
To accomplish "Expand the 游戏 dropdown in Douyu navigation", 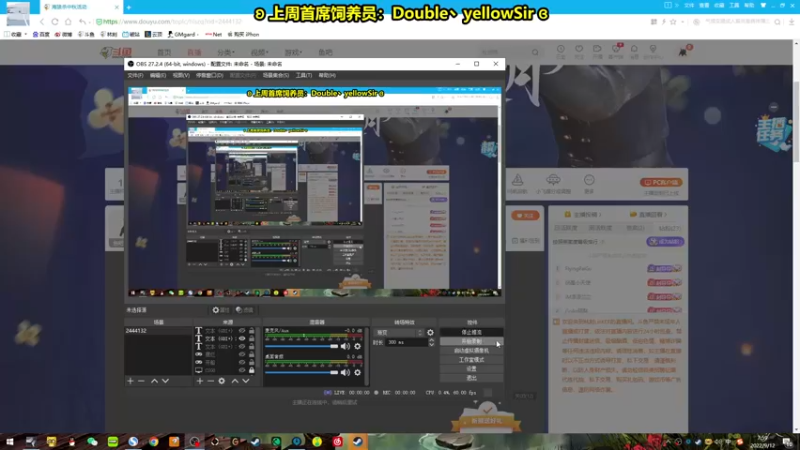I will (x=293, y=53).
